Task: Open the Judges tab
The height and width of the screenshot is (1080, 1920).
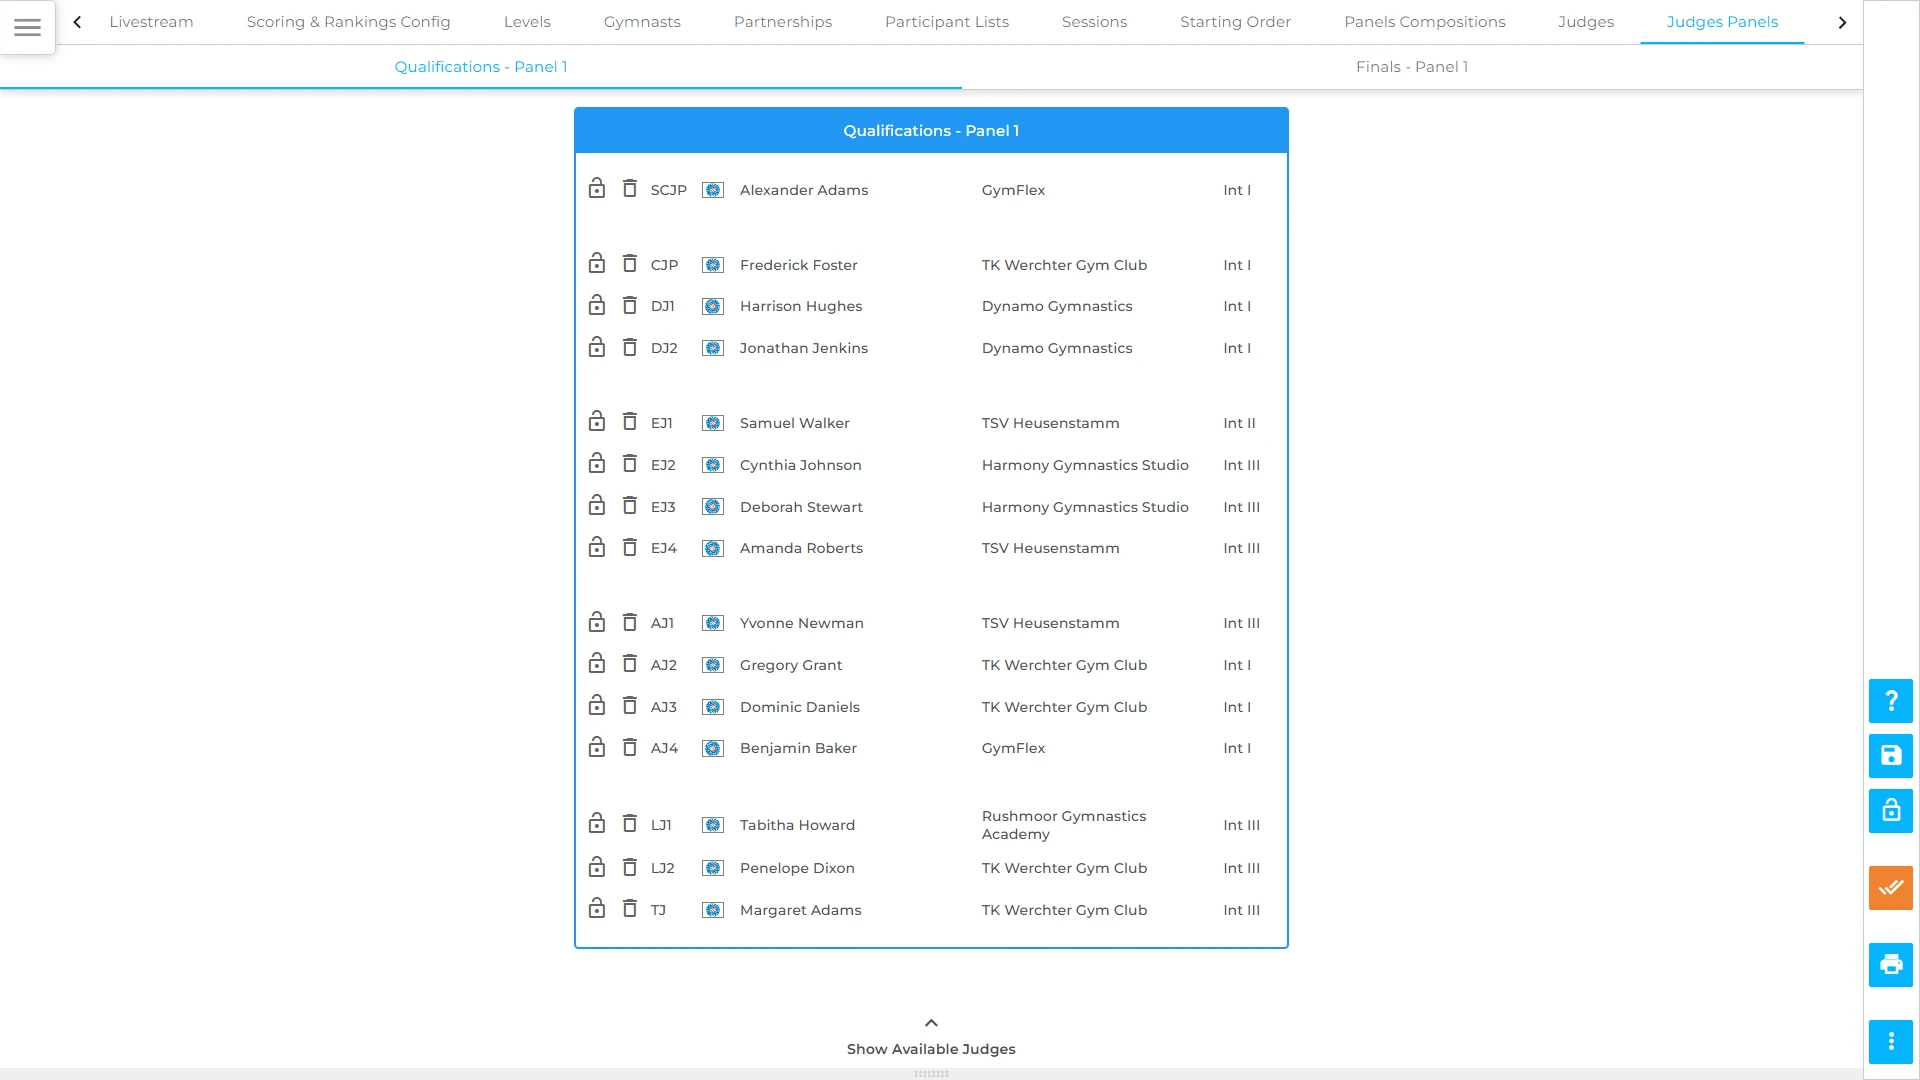Action: 1586,22
